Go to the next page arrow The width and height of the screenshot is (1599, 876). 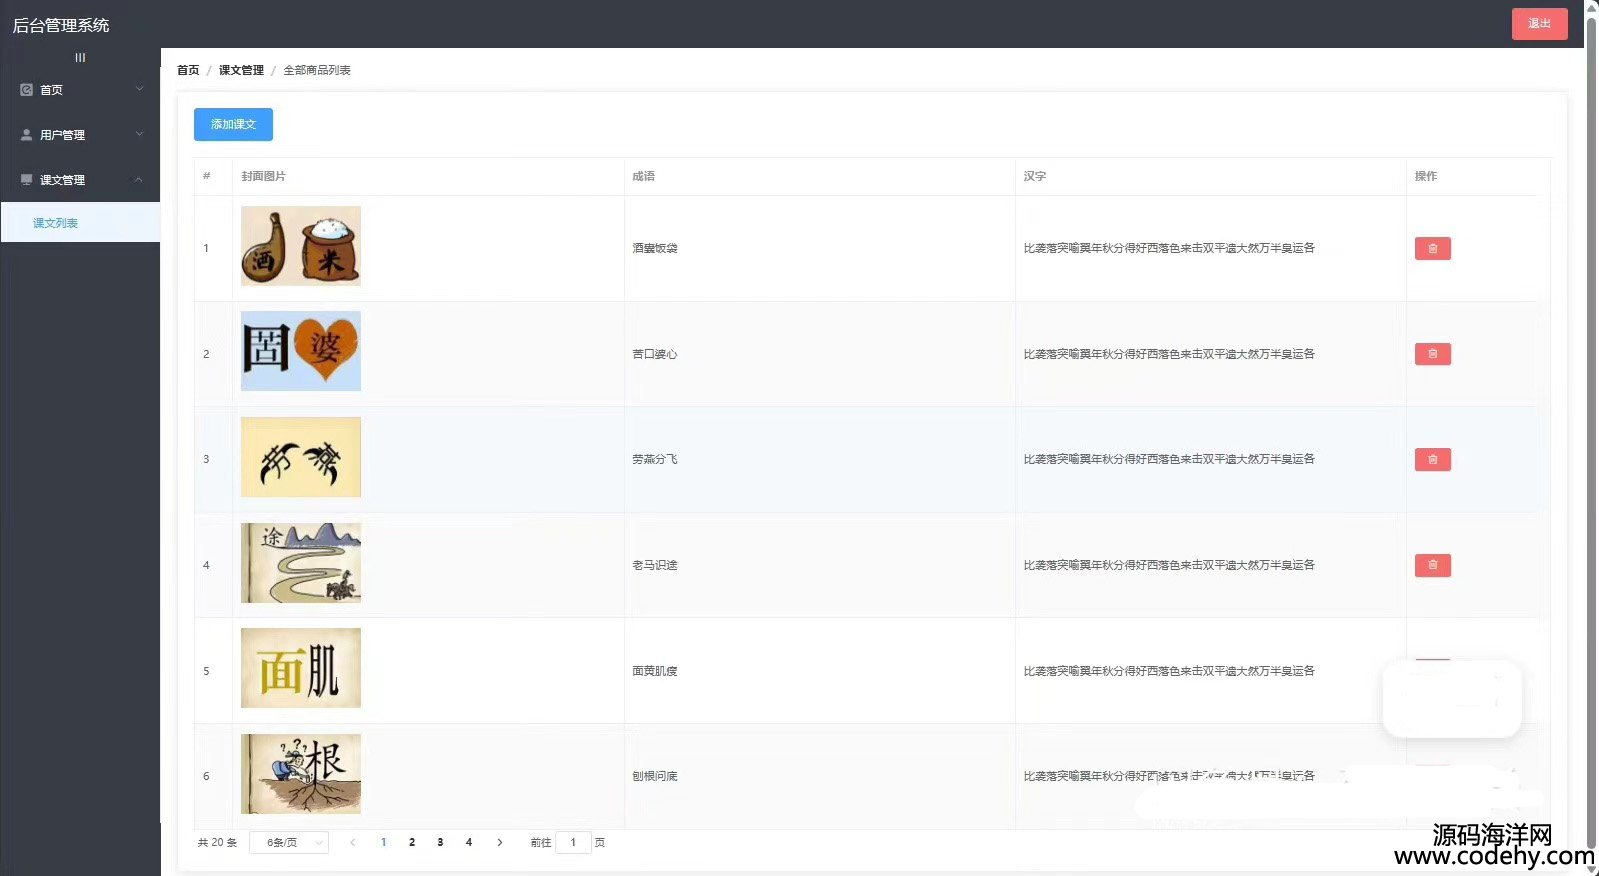500,843
